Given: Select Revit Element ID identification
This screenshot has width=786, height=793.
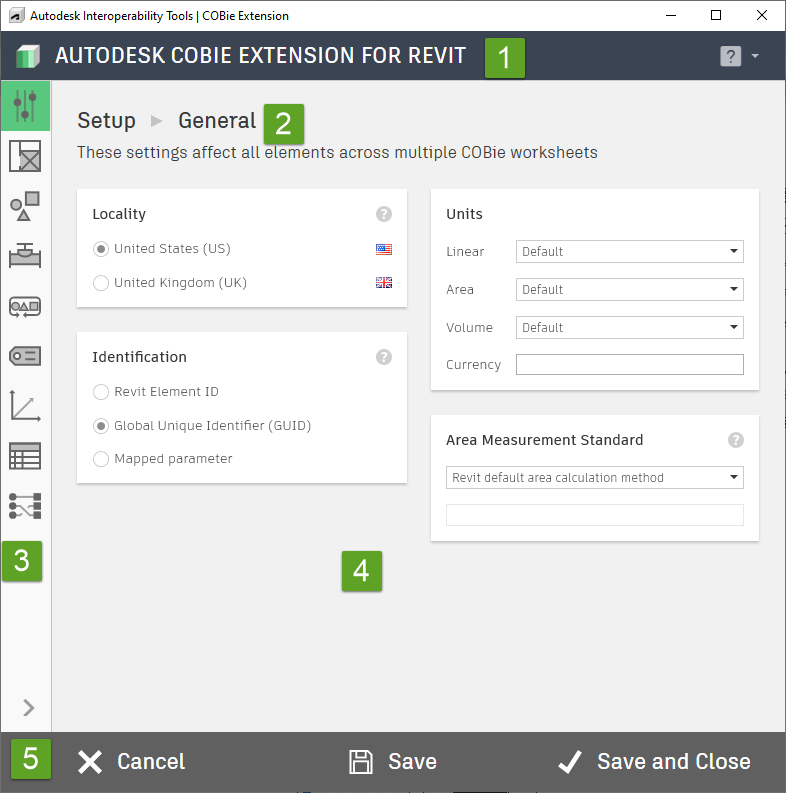Looking at the screenshot, I should point(156,391).
